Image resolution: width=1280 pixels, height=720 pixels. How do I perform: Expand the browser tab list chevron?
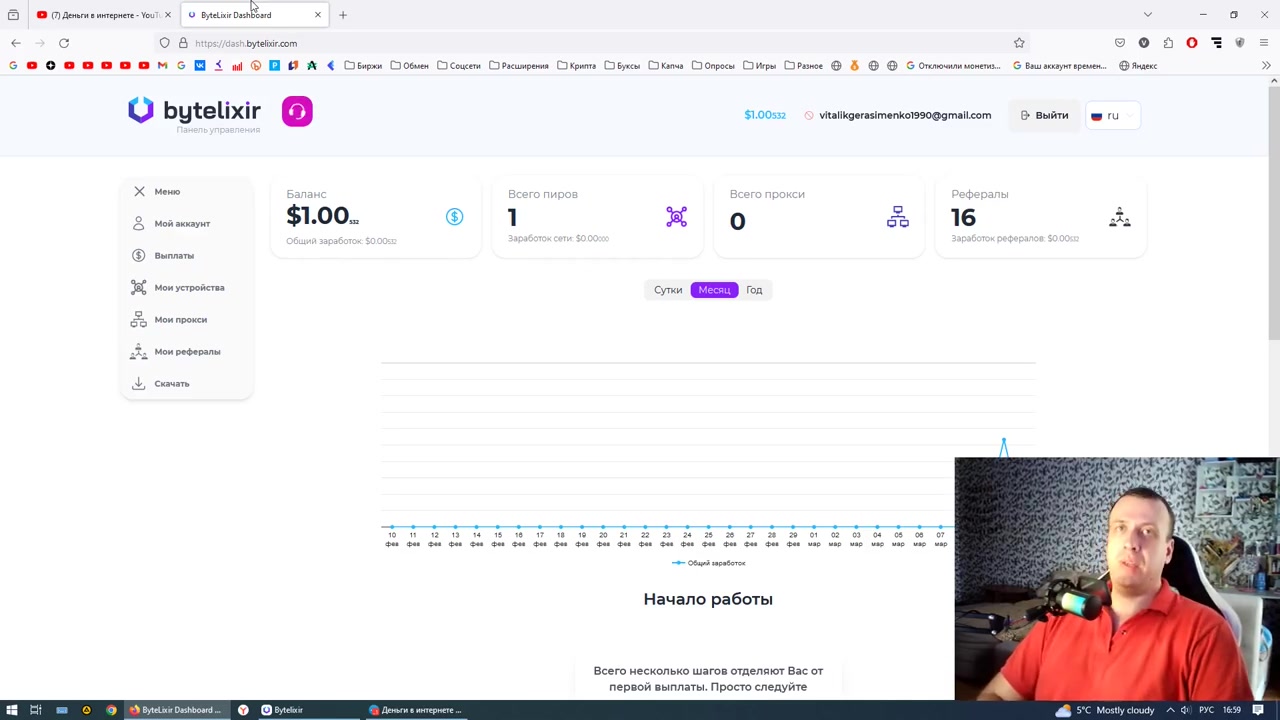click(1148, 14)
